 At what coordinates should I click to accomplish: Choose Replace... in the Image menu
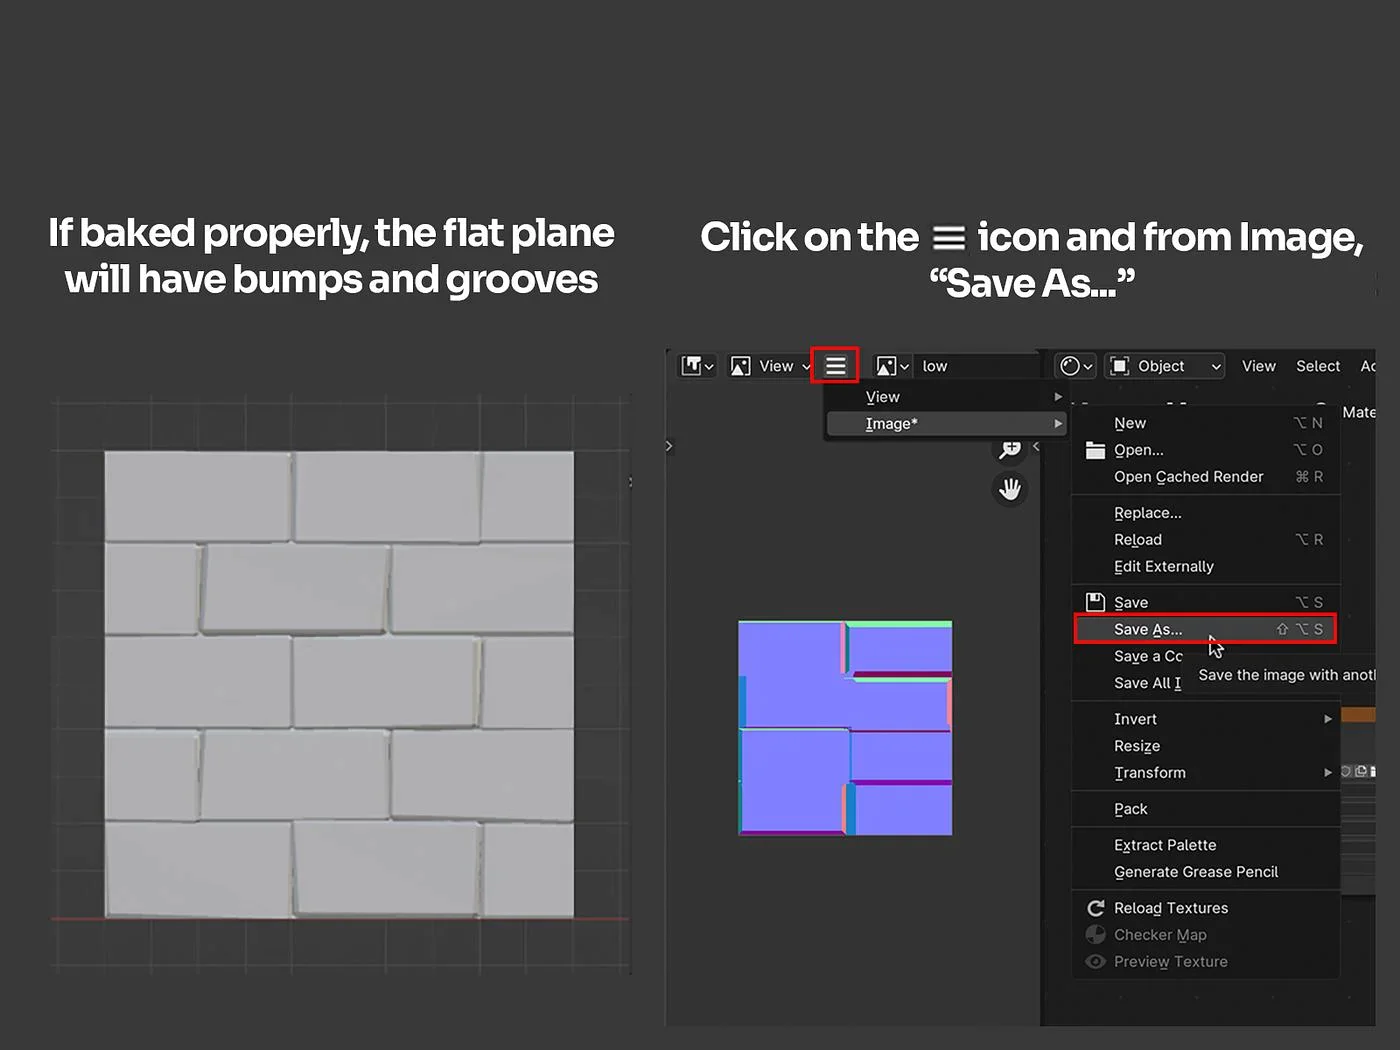coord(1206,513)
